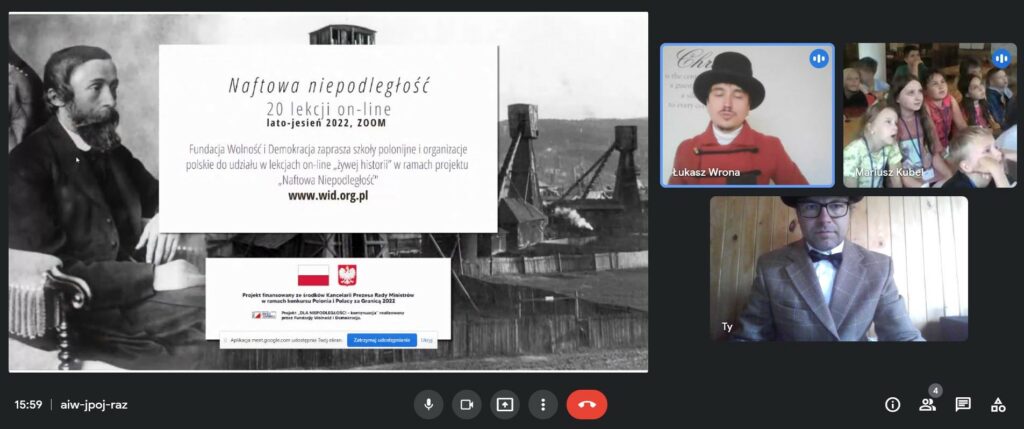The image size is (1024, 429).
Task: Click Łukasz Wrona's audio indicator icon
Action: (x=819, y=59)
